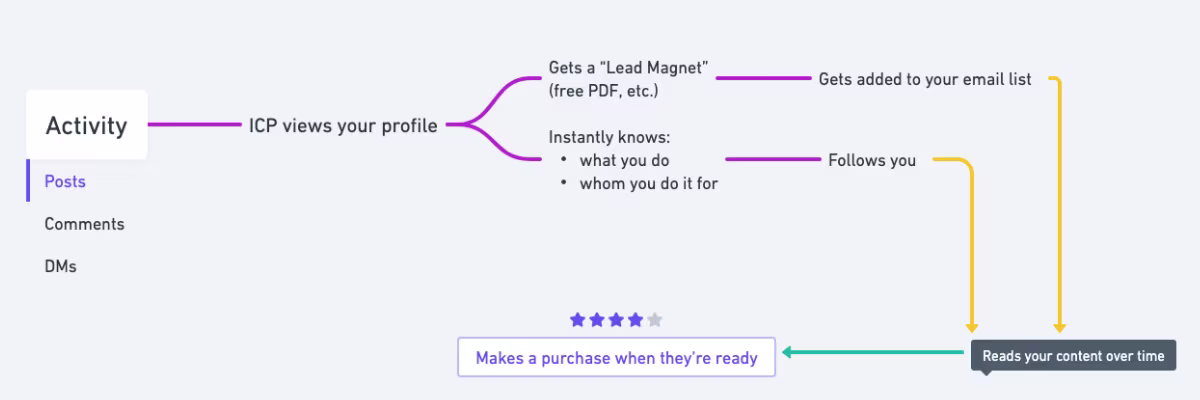Click the second purple rating star

pyautogui.click(x=596, y=320)
